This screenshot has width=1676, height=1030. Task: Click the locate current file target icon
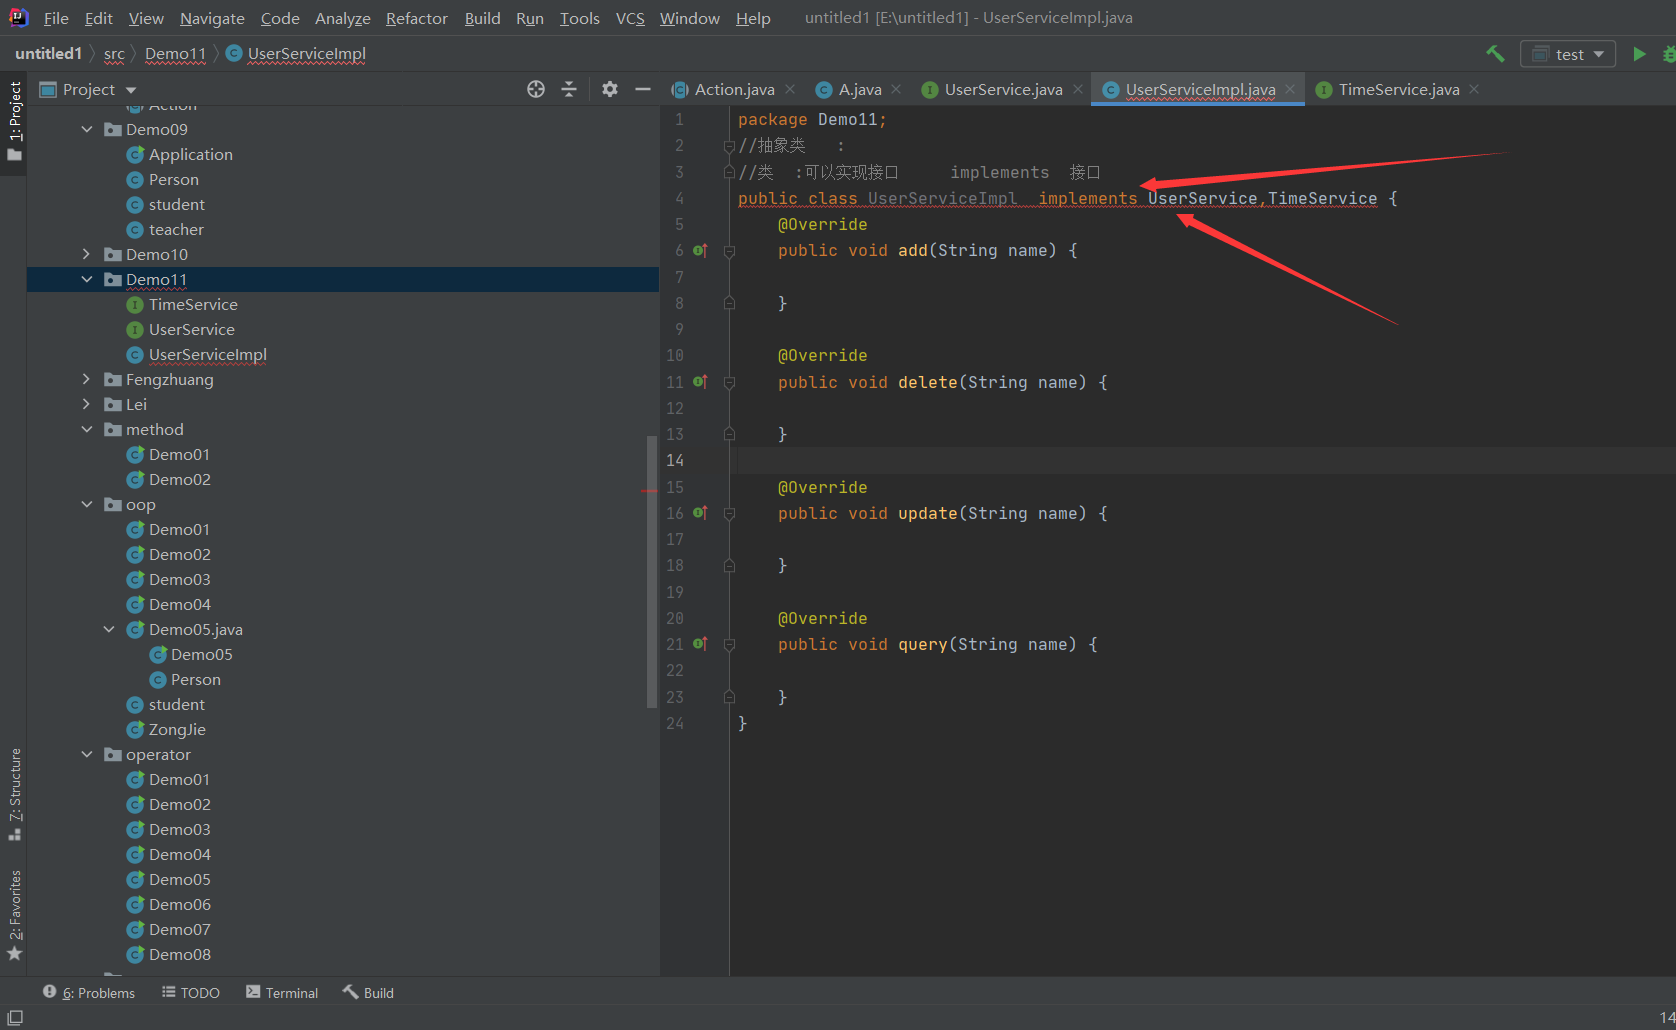click(x=536, y=89)
